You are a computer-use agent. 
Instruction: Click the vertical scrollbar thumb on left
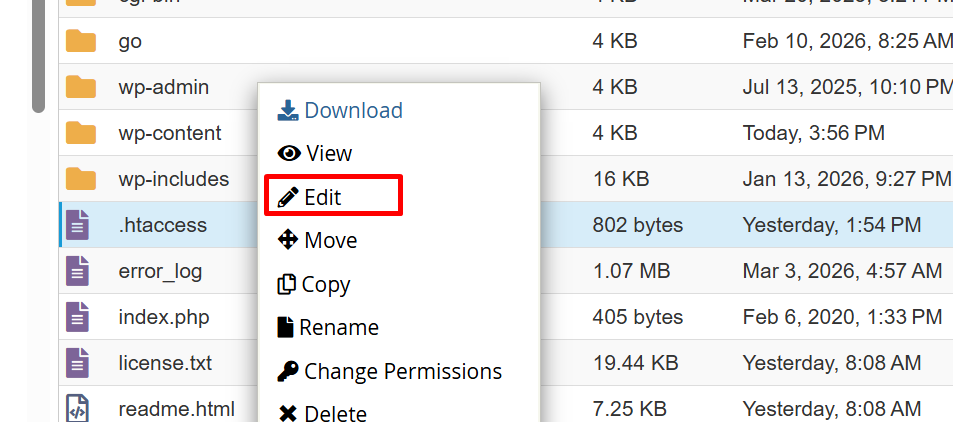click(38, 55)
